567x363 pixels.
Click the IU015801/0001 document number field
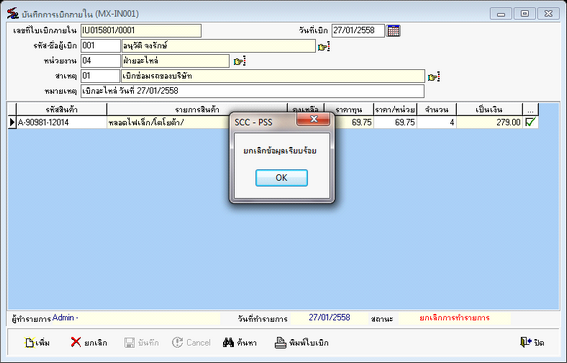pyautogui.click(x=141, y=31)
